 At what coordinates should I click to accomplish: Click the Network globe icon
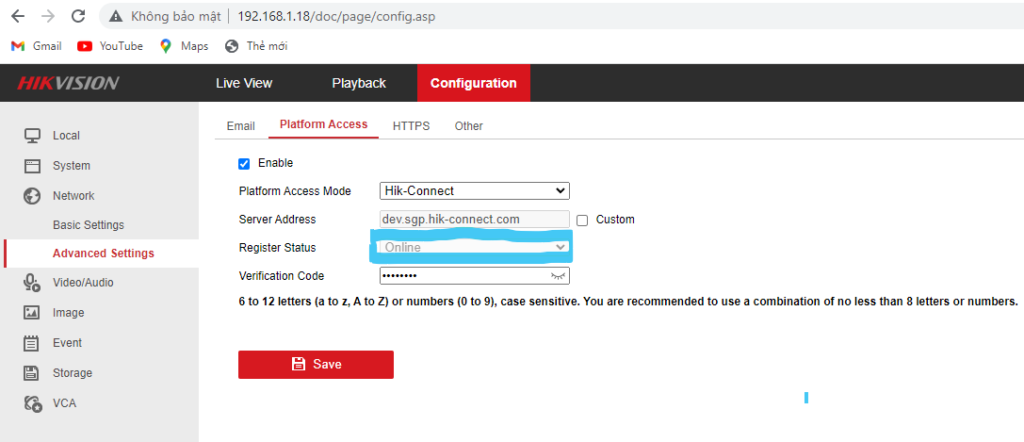point(32,196)
